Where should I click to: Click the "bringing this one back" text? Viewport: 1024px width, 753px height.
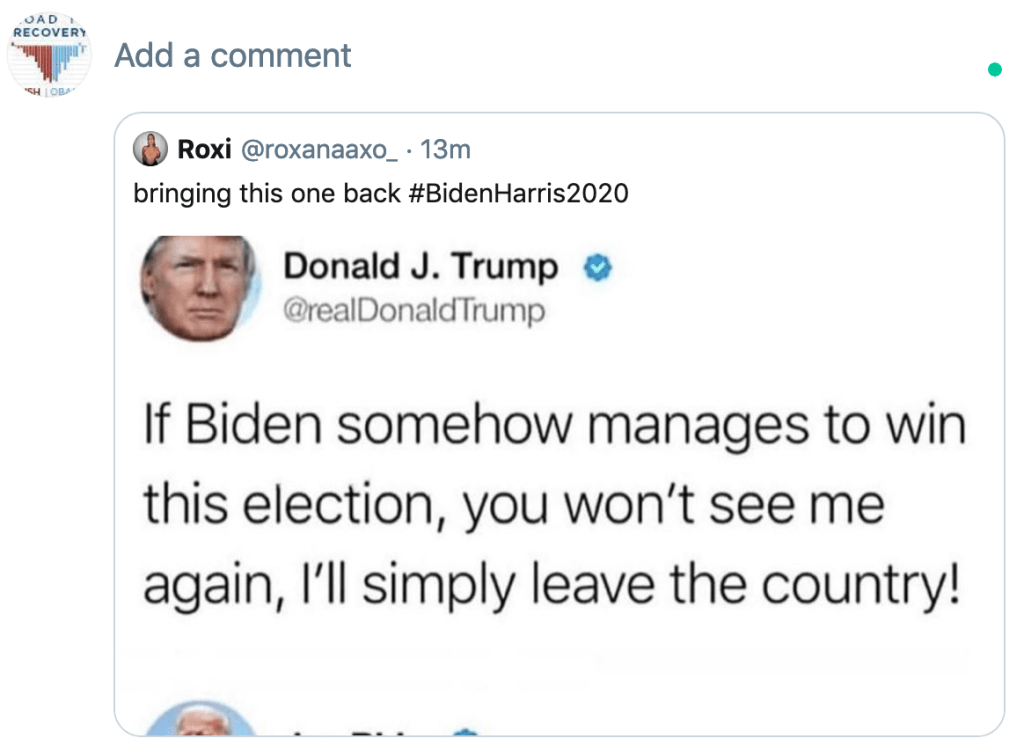click(267, 193)
